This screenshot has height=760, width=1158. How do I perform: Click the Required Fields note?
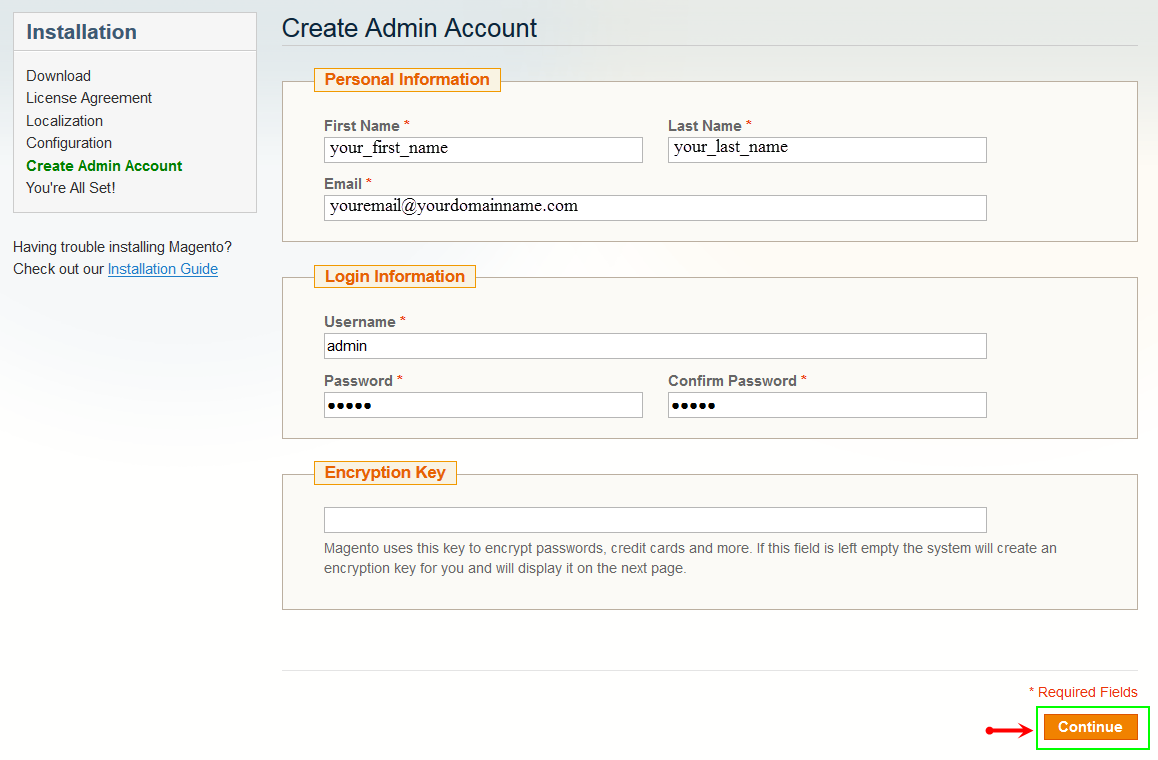tap(1083, 692)
